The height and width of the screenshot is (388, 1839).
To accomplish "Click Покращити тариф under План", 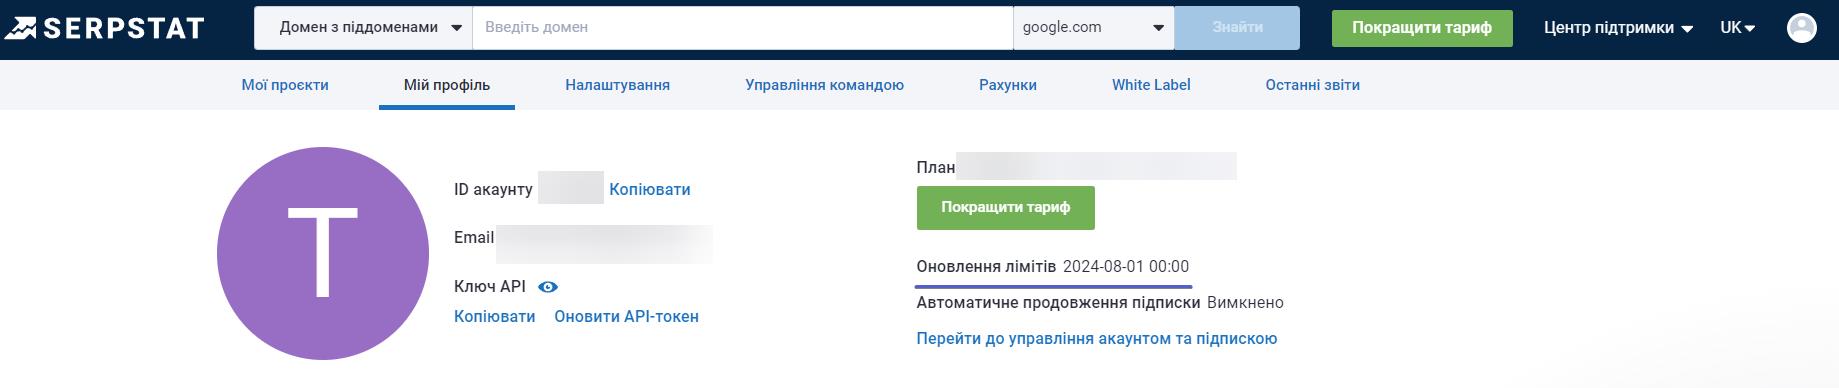I will [x=1005, y=208].
